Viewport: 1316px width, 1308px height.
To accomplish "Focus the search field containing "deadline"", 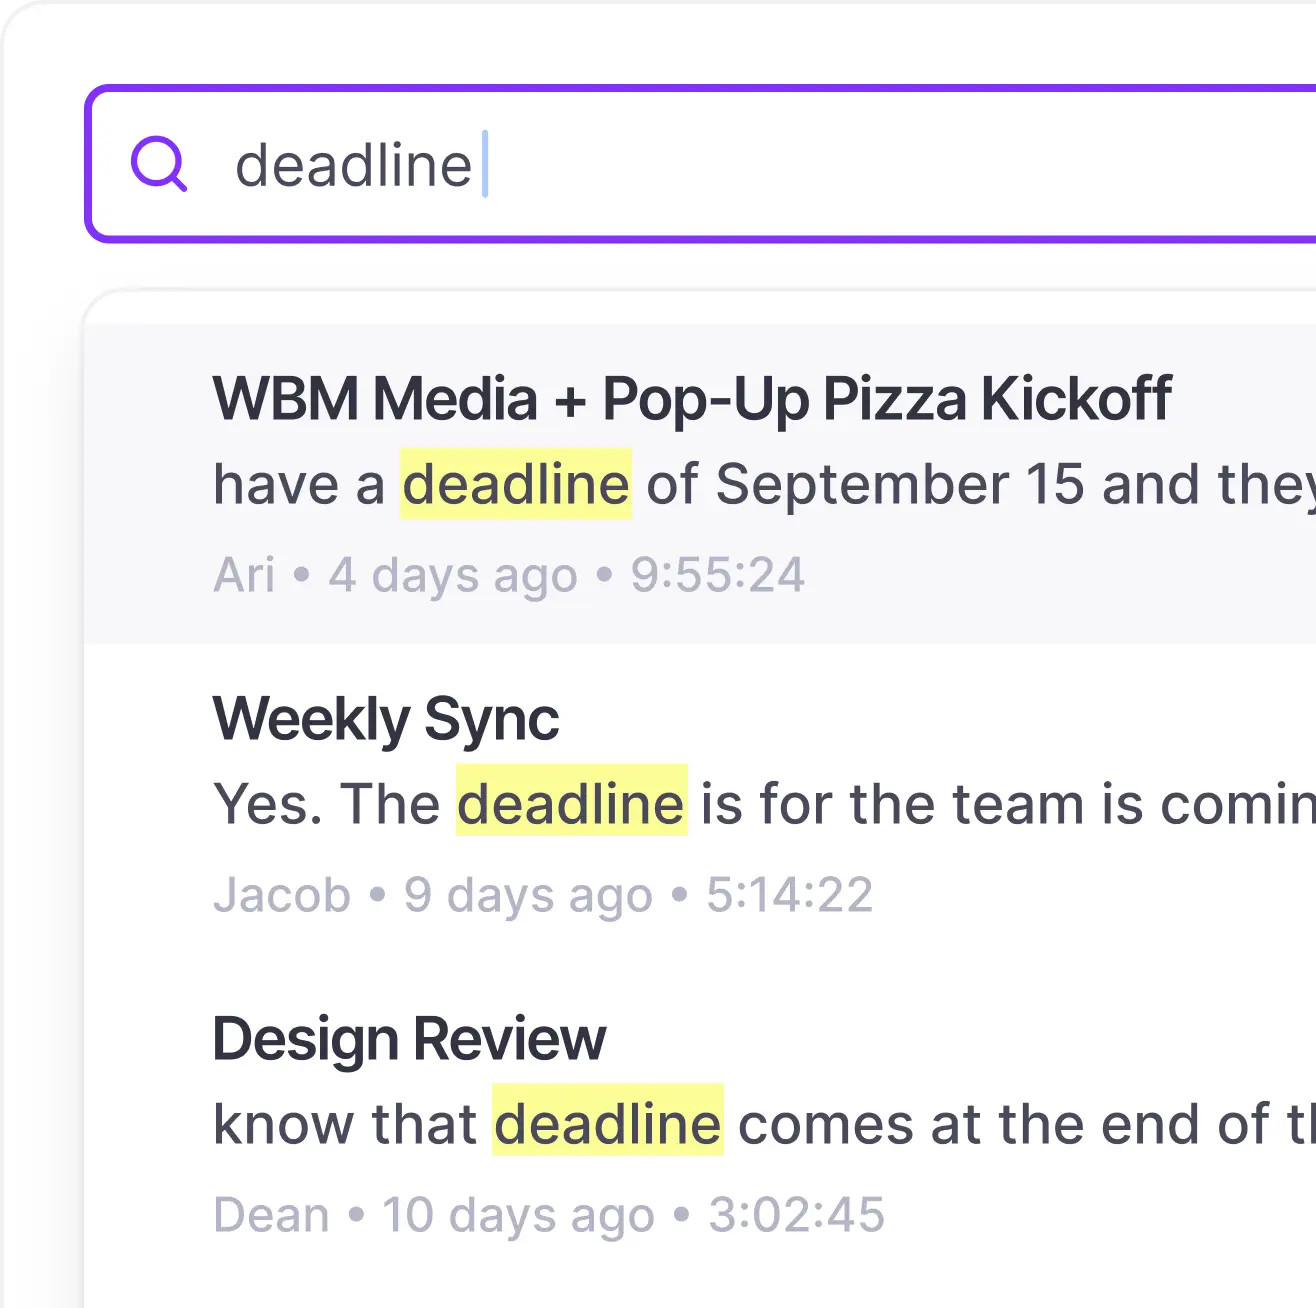I will [x=702, y=164].
